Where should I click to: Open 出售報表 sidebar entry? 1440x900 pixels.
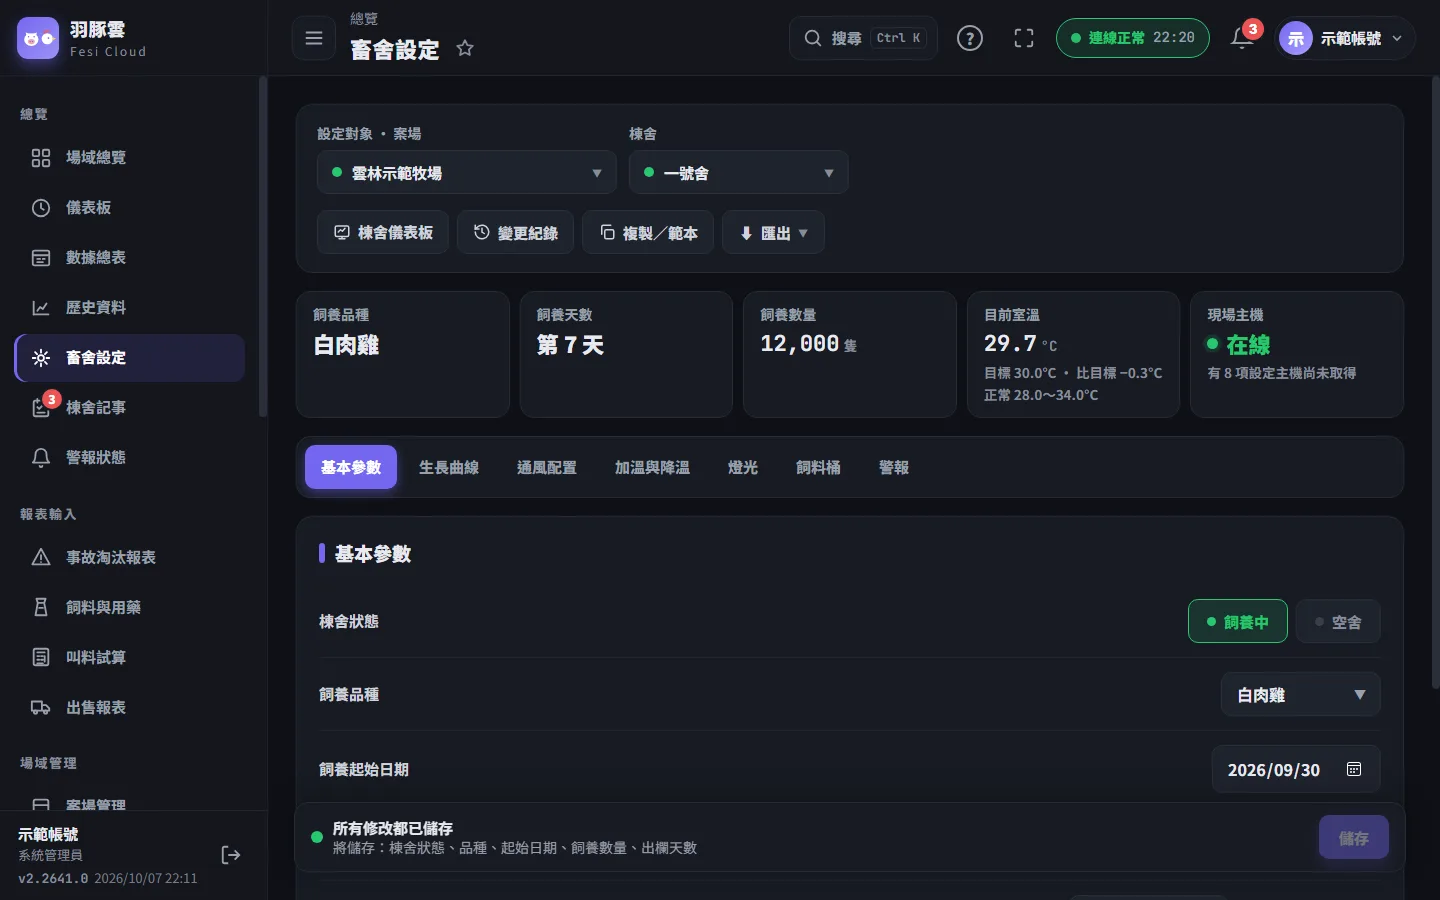click(x=130, y=708)
